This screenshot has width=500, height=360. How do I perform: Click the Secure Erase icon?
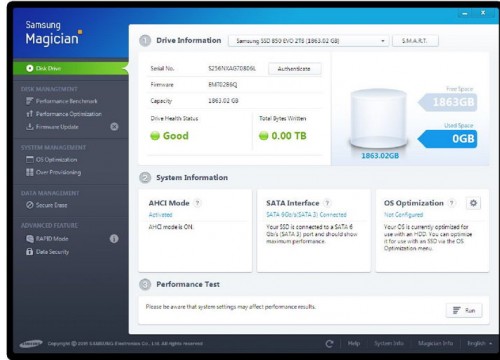pyautogui.click(x=30, y=205)
